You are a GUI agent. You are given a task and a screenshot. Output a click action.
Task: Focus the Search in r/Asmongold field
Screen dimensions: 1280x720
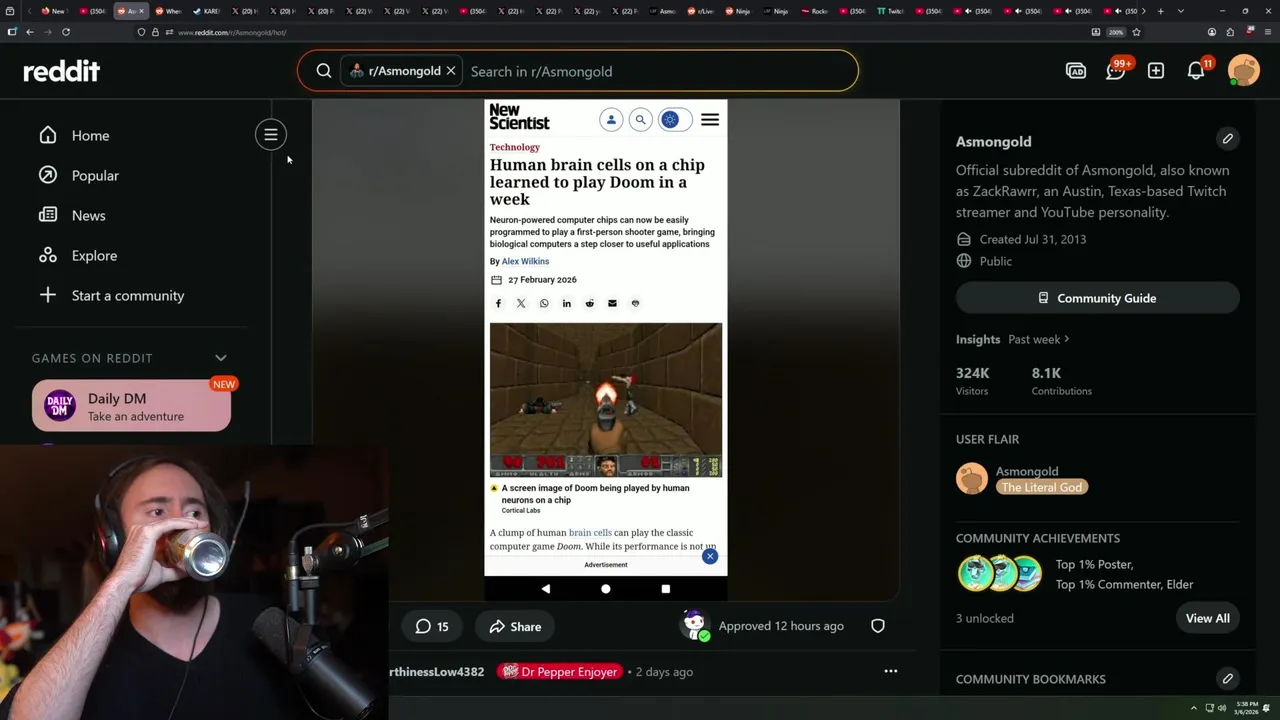pyautogui.click(x=660, y=71)
